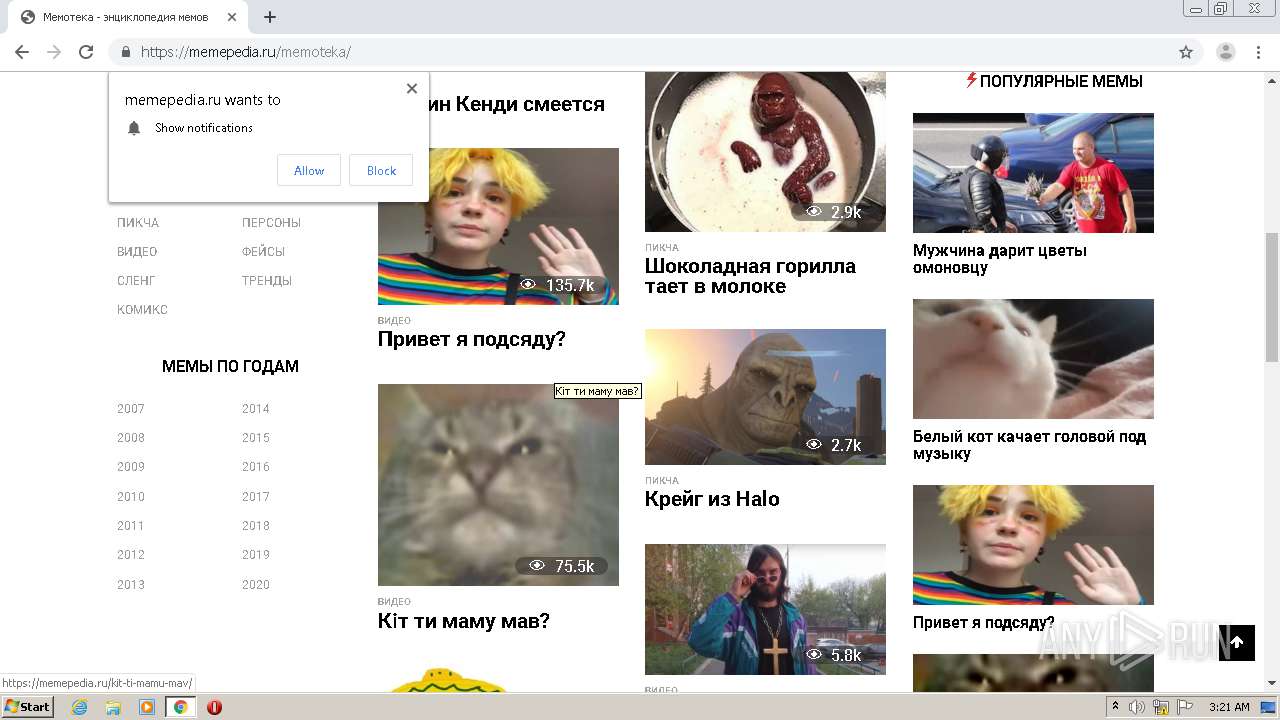Click the ПИКЧА tag above 'Крейг из Halo'

(662, 481)
